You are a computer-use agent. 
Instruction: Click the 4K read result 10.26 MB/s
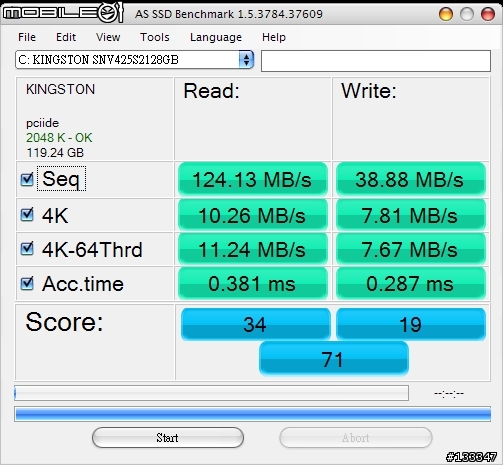click(253, 215)
